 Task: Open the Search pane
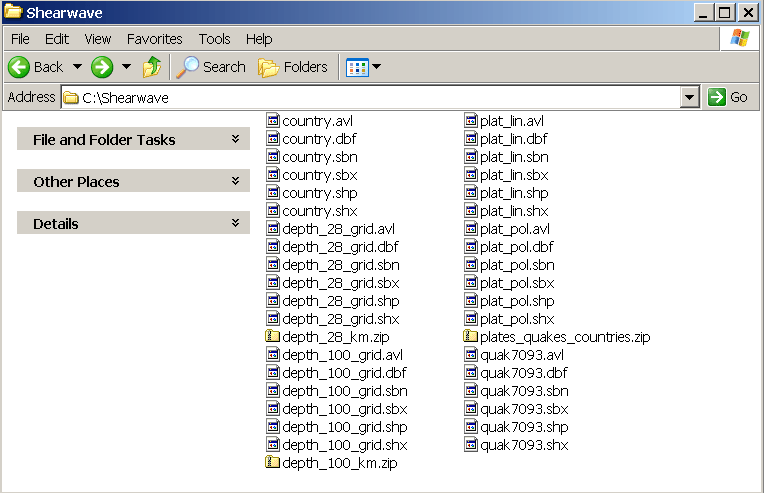211,67
